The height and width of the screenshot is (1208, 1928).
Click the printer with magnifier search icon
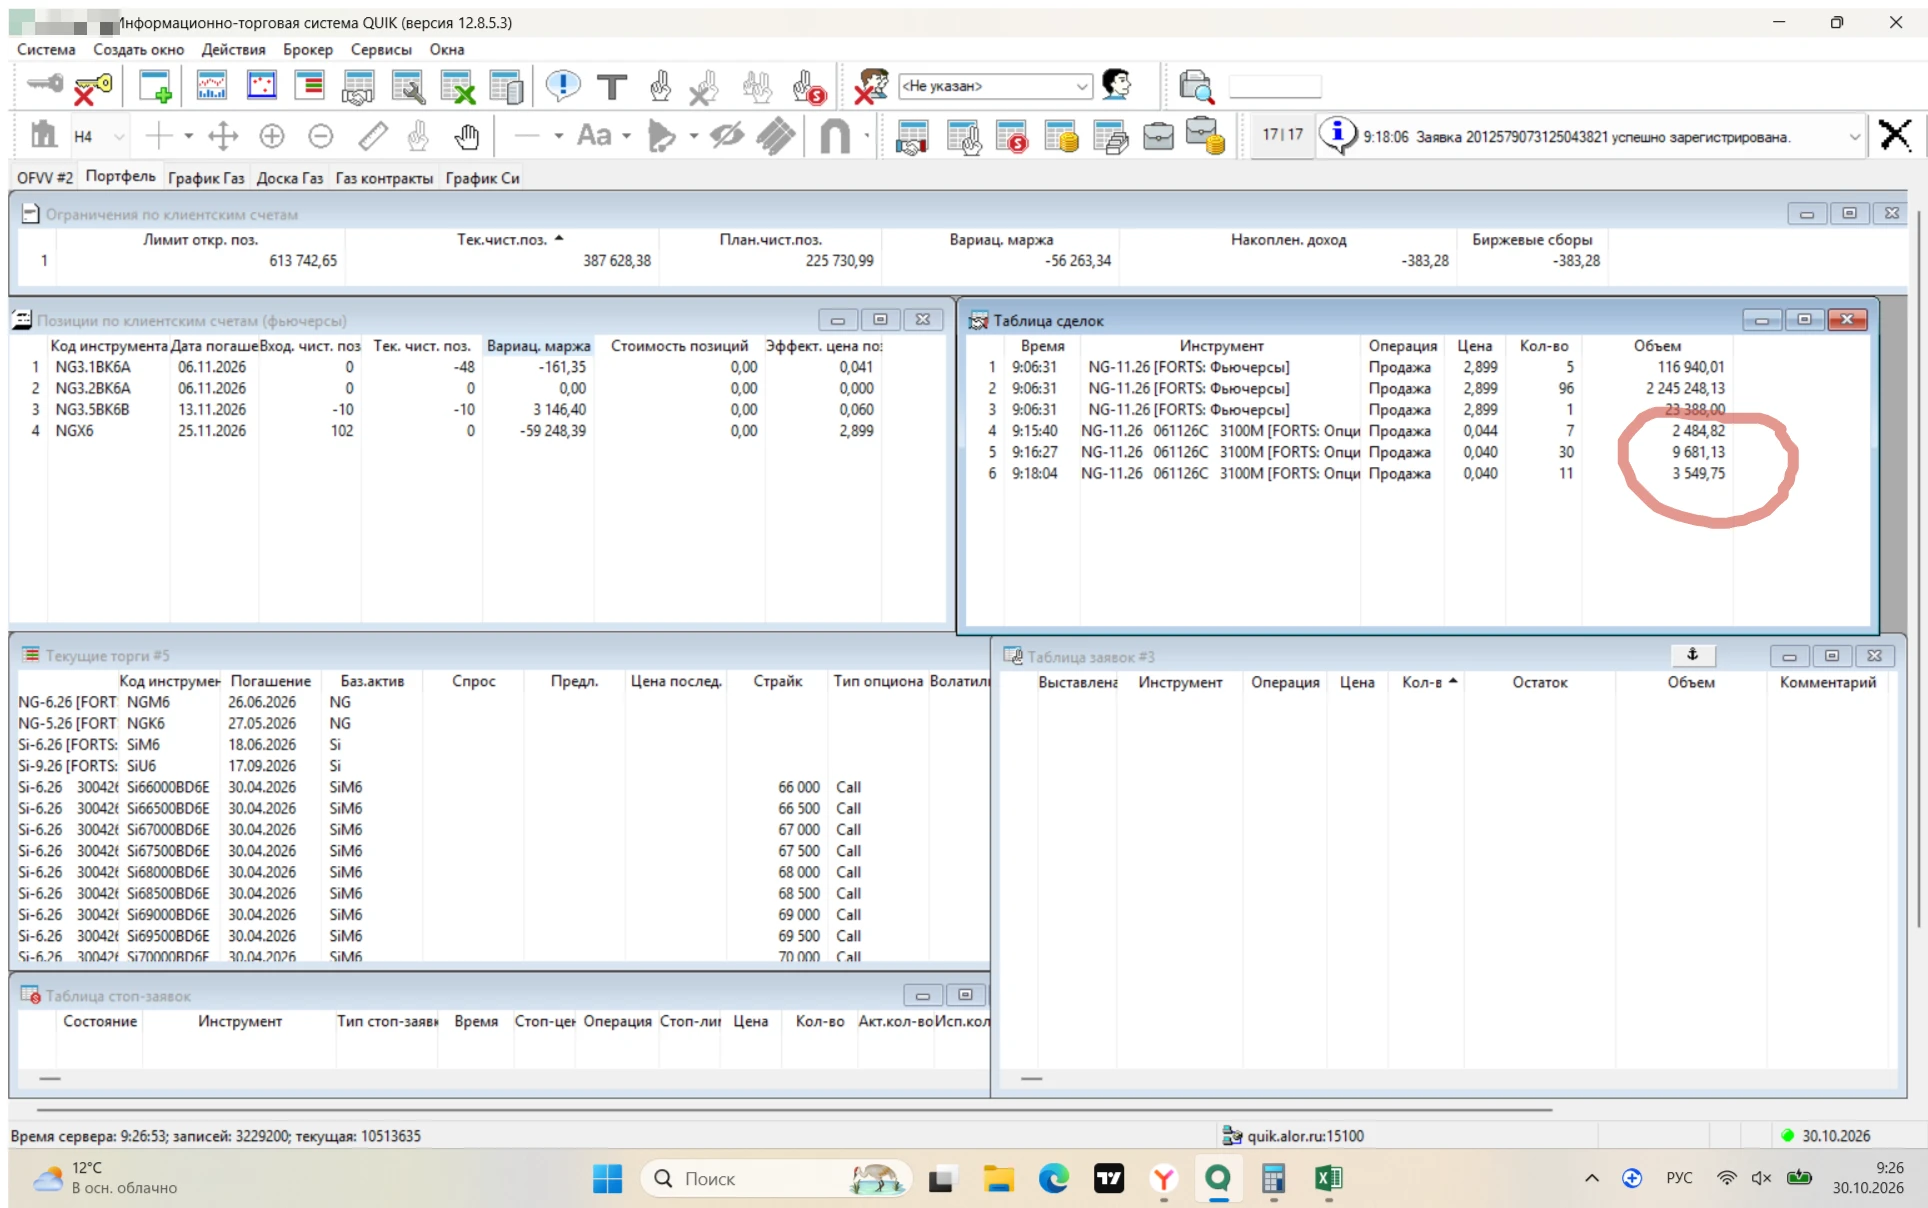point(1196,87)
